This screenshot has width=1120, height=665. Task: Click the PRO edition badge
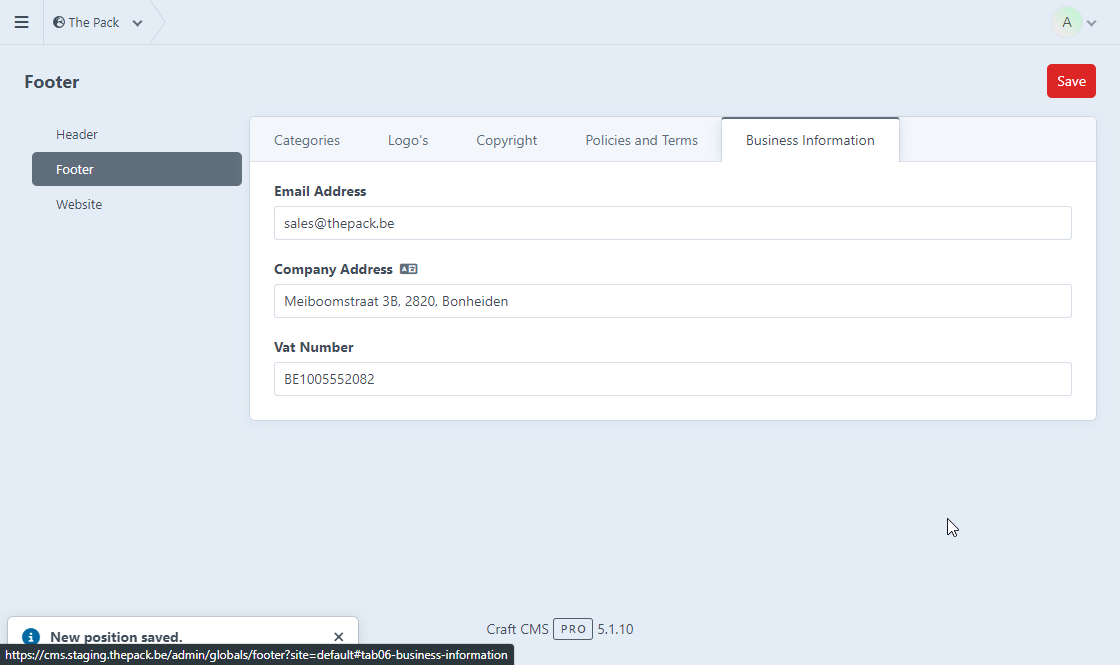coord(573,629)
